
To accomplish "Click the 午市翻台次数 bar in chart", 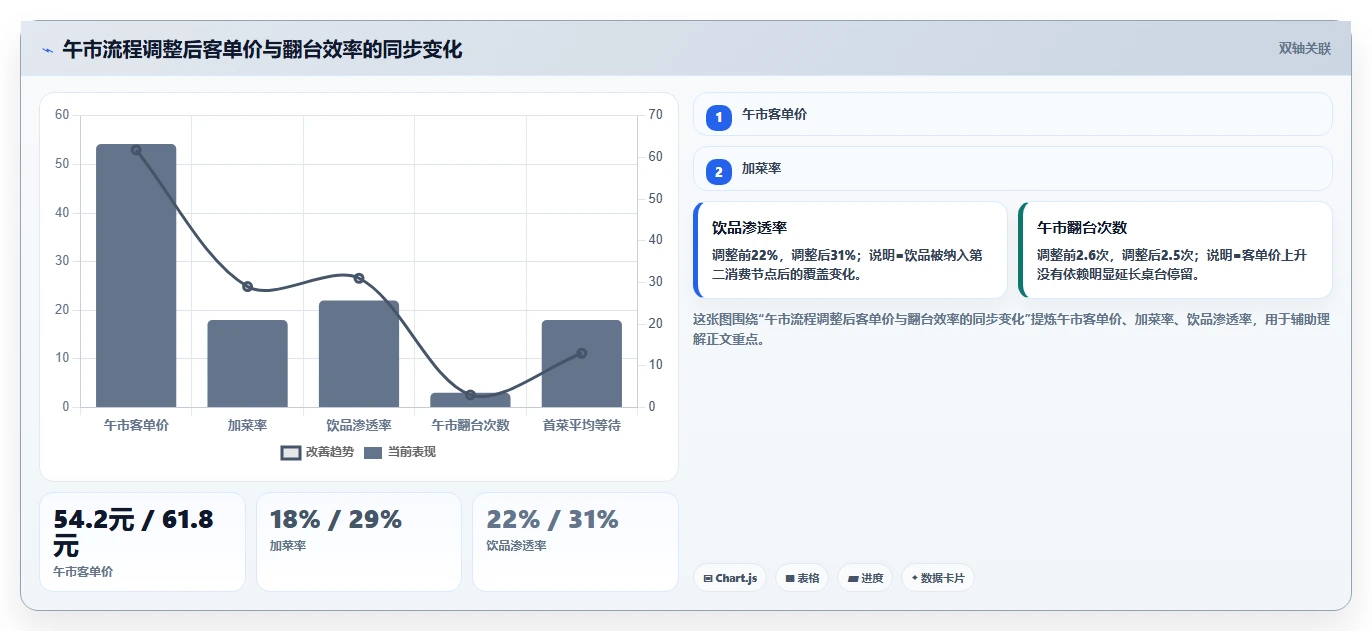I will (470, 400).
